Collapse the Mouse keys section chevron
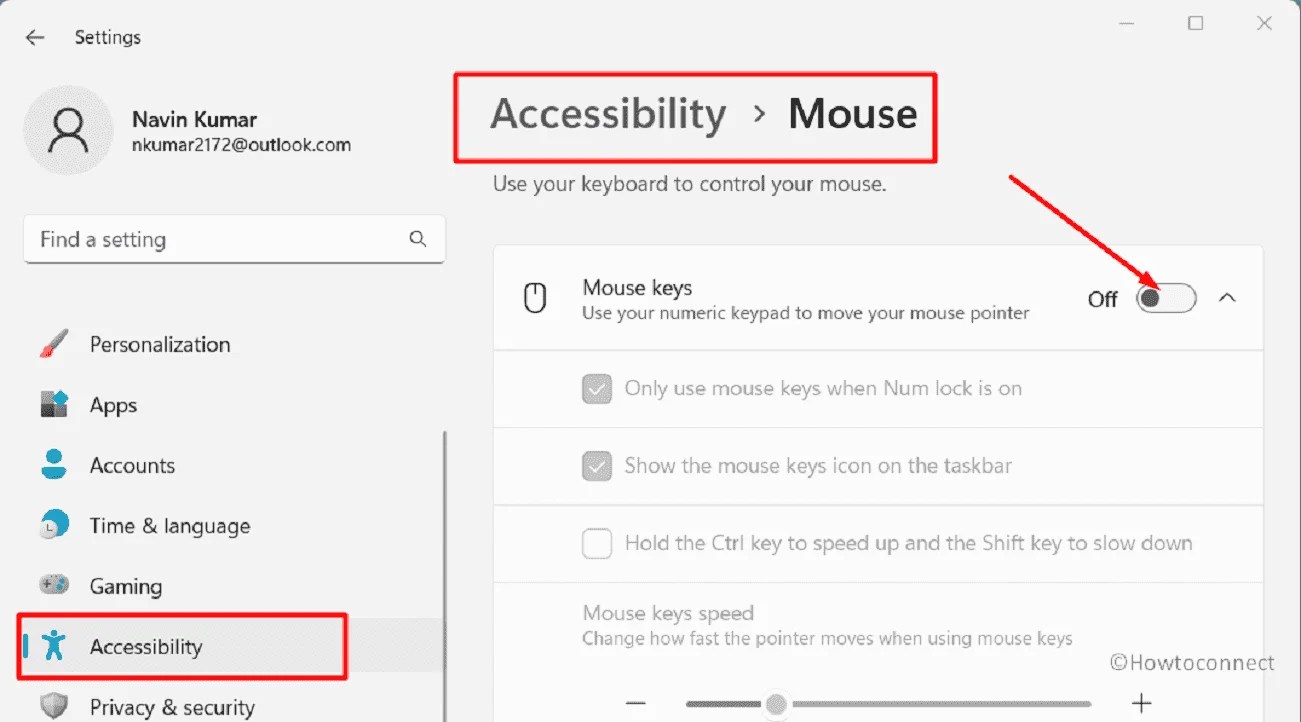Viewport: 1301px width, 722px height. [x=1228, y=297]
